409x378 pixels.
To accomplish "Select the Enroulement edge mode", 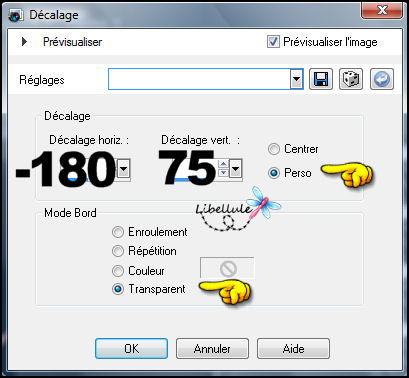I will [x=118, y=232].
